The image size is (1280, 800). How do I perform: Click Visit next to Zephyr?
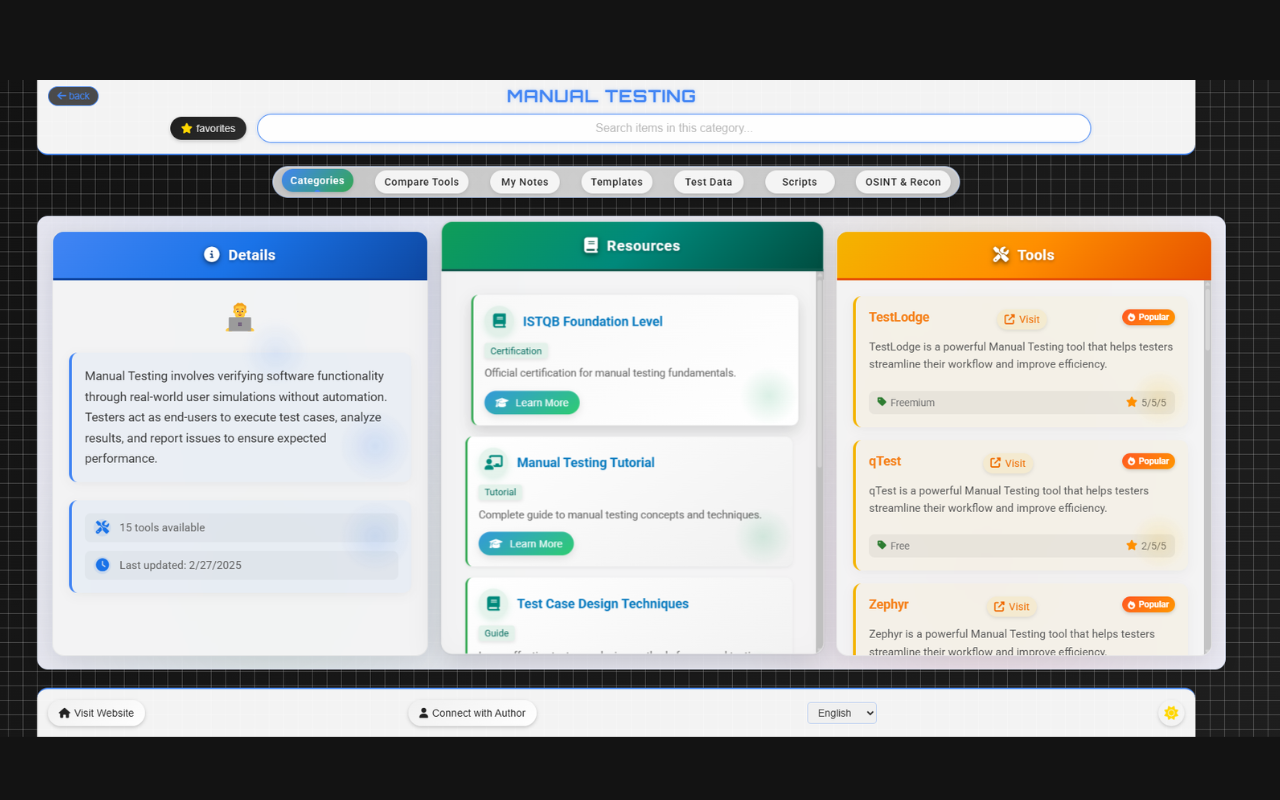(1011, 606)
